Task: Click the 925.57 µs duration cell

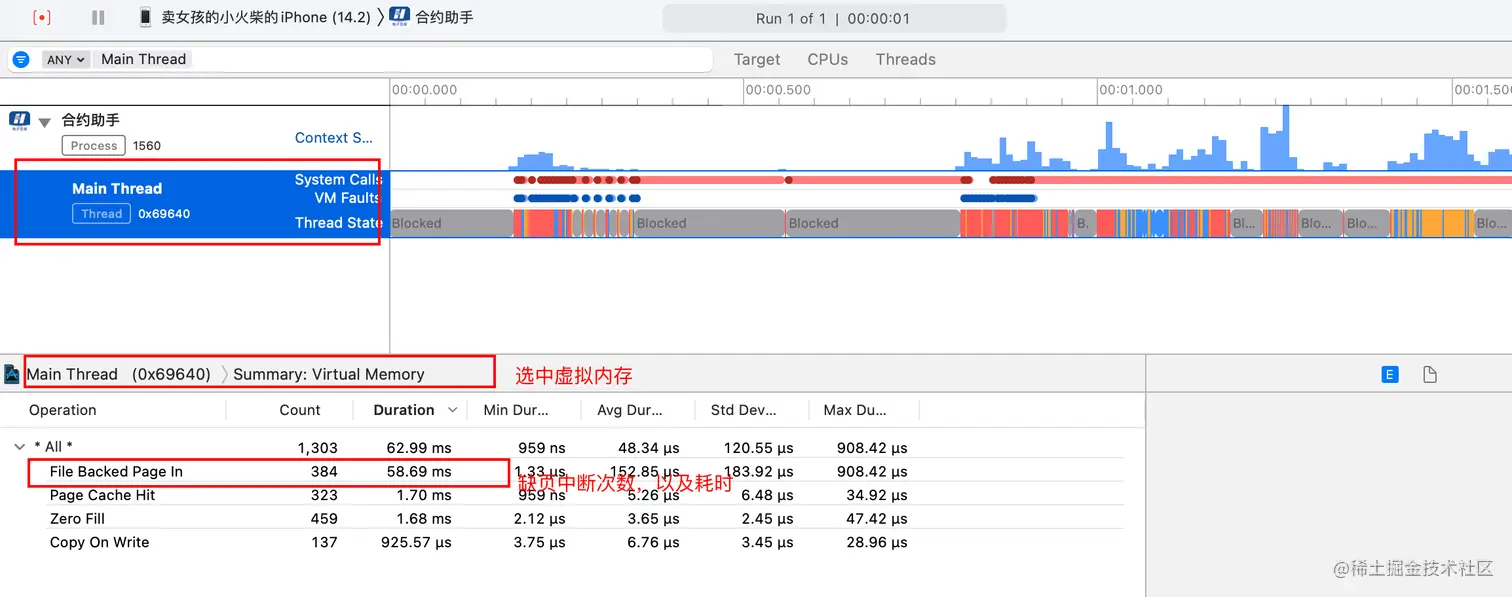Action: tap(416, 542)
